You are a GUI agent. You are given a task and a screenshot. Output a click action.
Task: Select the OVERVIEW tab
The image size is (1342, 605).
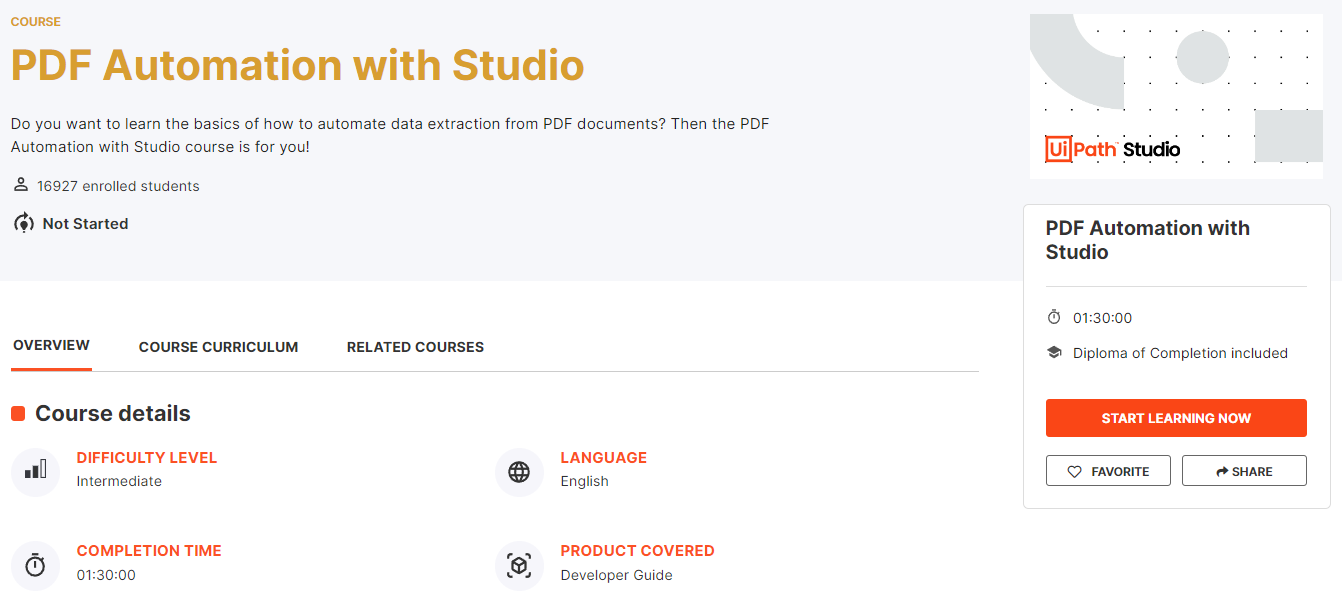pos(51,345)
